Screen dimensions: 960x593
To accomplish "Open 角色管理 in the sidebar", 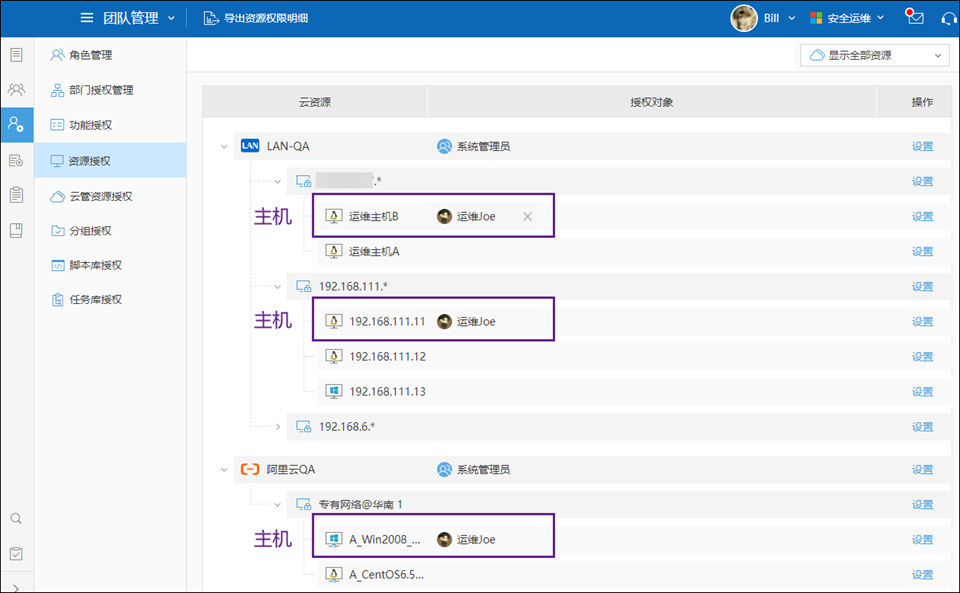I will pyautogui.click(x=90, y=55).
